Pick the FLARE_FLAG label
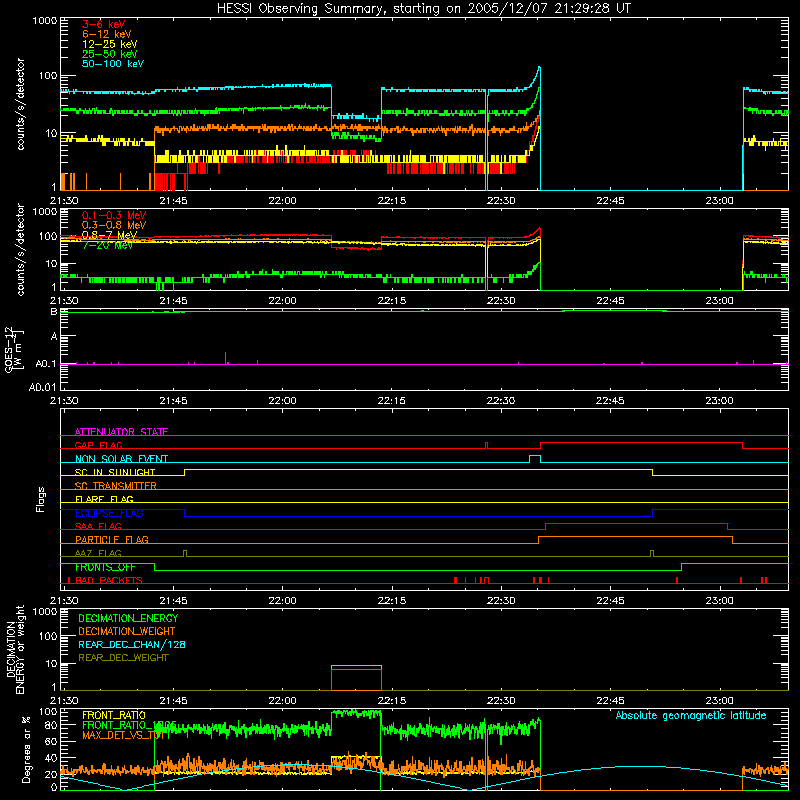The width and height of the screenshot is (800, 800). pyautogui.click(x=104, y=499)
